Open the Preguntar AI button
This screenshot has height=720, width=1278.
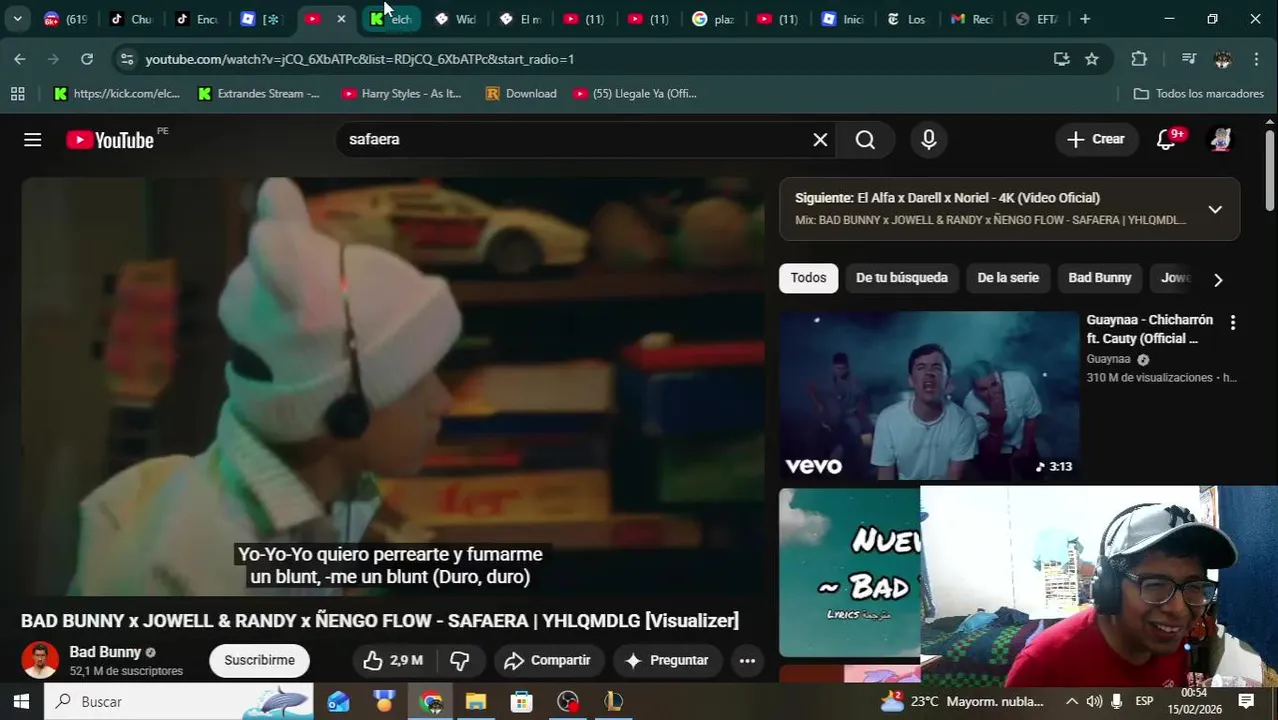[x=666, y=660]
